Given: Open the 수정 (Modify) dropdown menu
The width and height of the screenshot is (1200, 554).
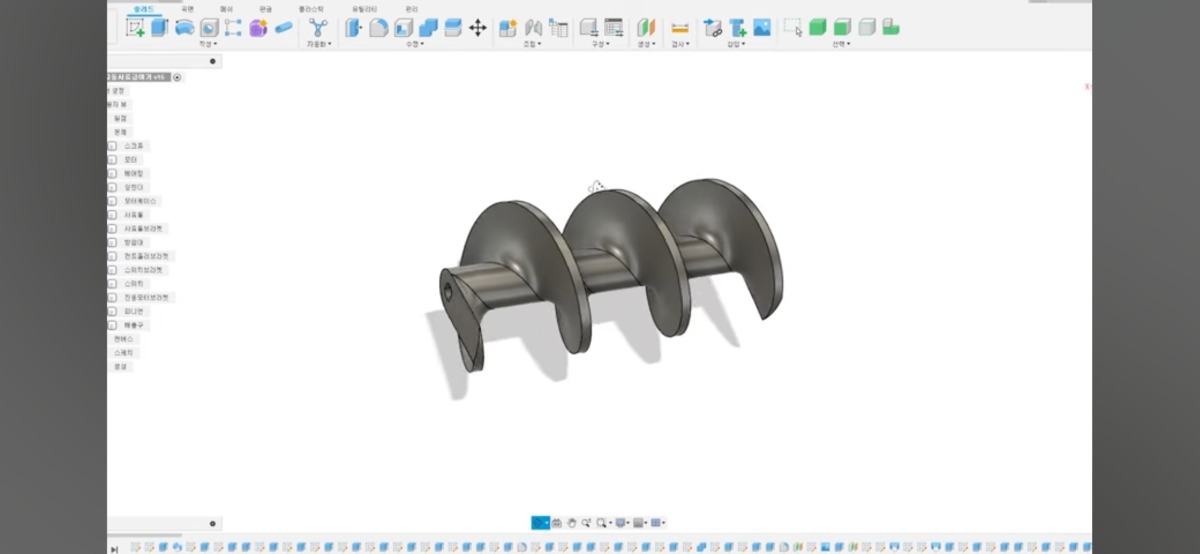Looking at the screenshot, I should click(x=414, y=44).
